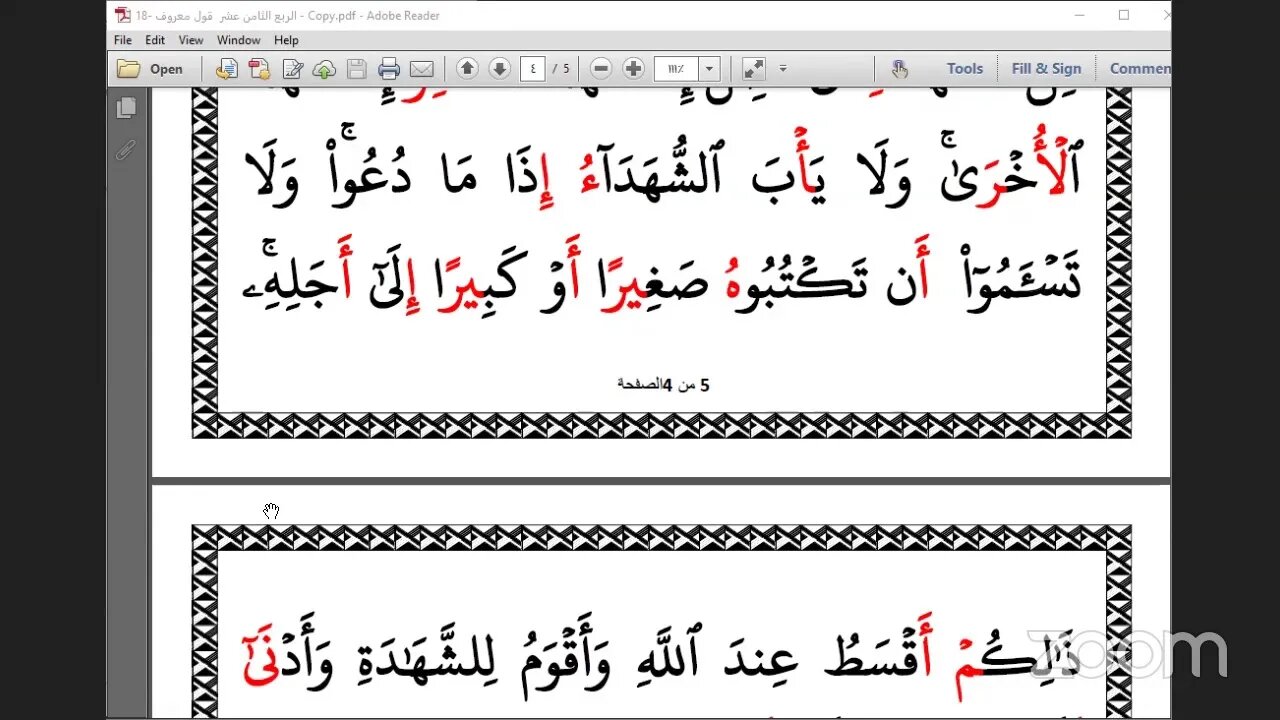1280x720 pixels.
Task: Go to the next page using the down arrow
Action: pyautogui.click(x=499, y=69)
